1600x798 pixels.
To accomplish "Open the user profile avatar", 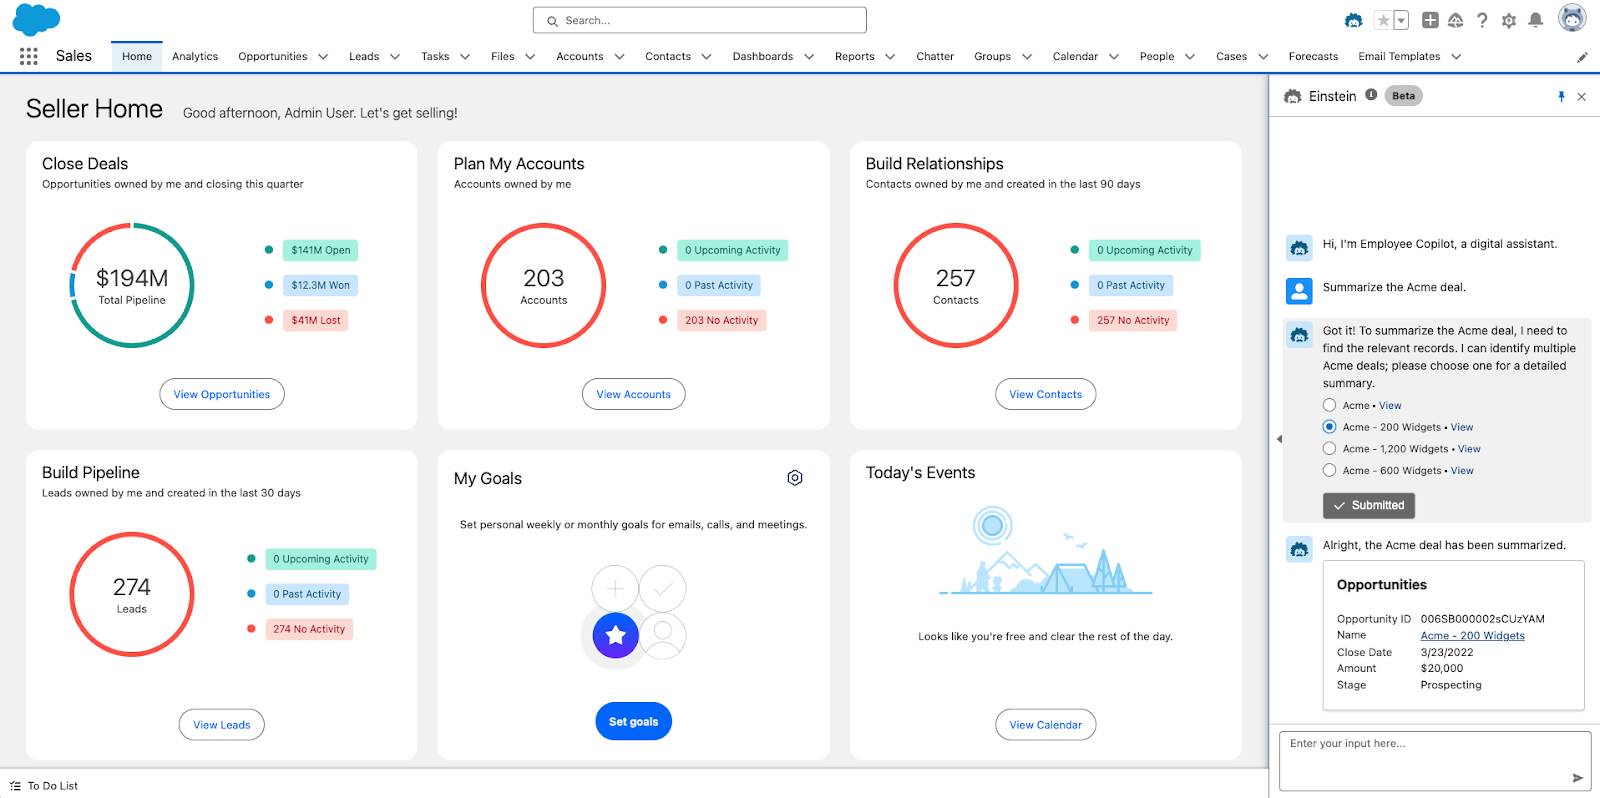I will point(1573,18).
